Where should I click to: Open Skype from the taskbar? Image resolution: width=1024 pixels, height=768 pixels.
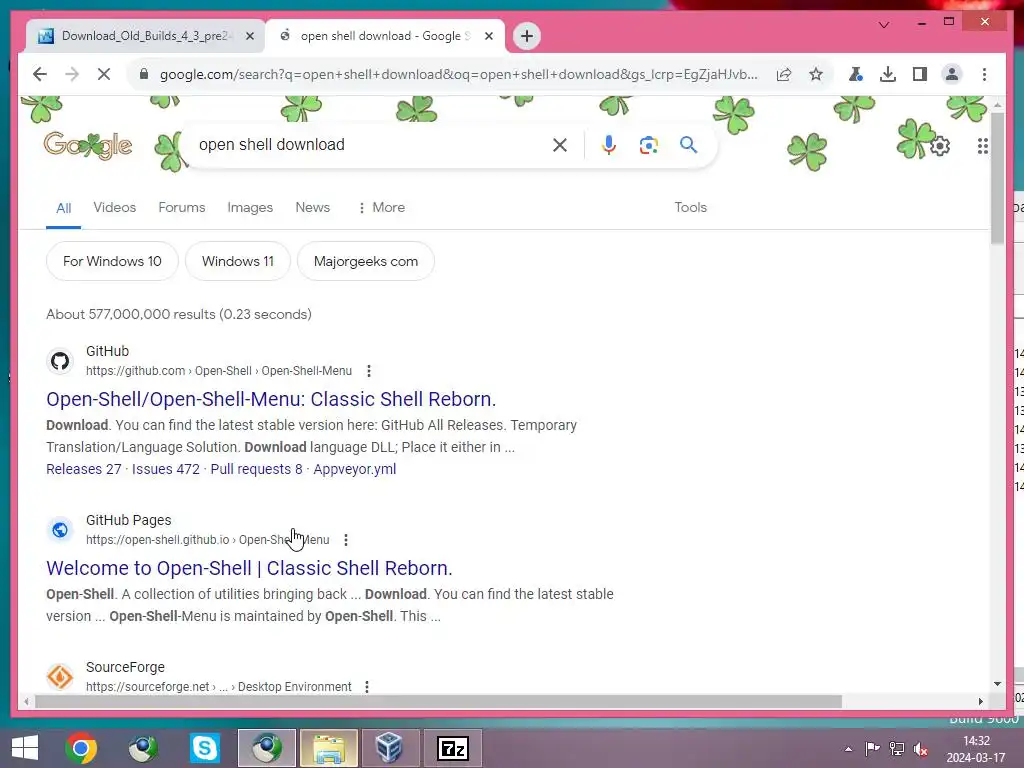click(x=204, y=748)
